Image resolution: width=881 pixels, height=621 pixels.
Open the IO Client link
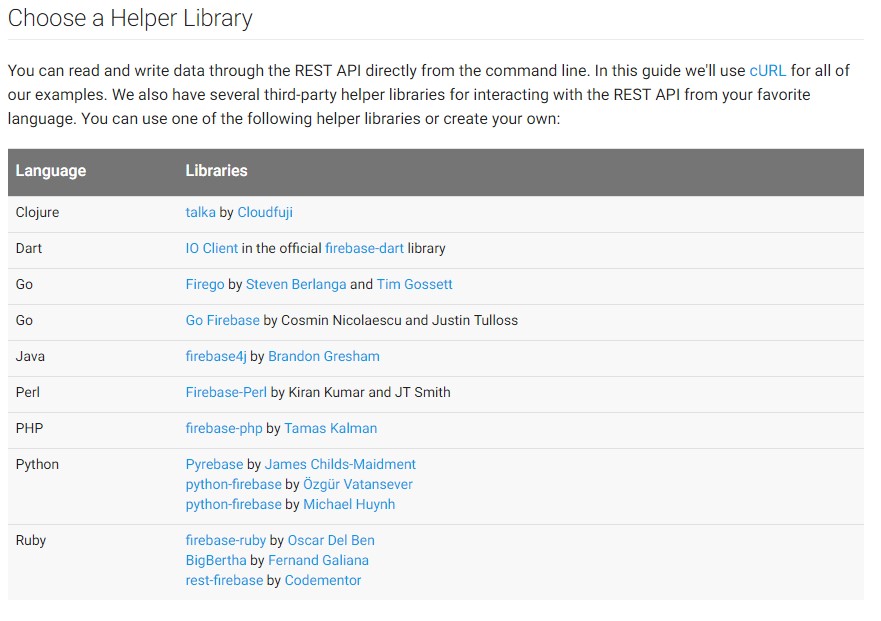[x=212, y=248]
